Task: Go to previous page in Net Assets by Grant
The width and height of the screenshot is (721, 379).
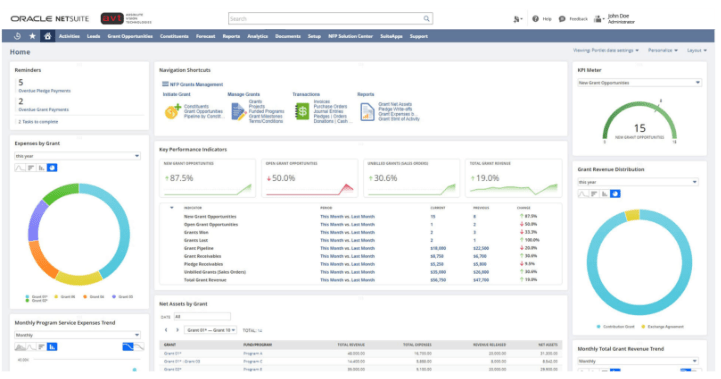Action: tap(166, 330)
